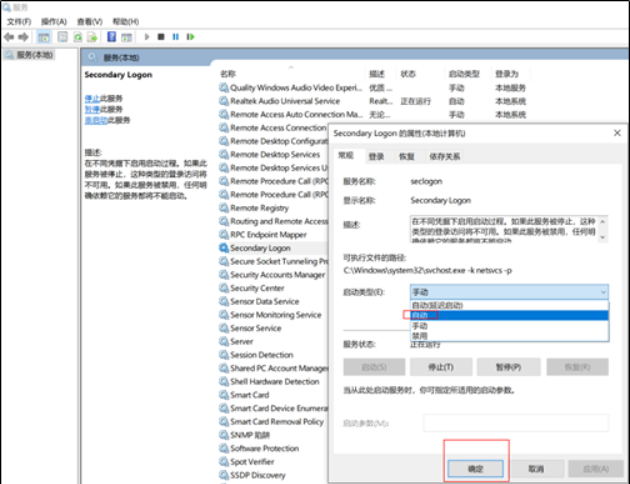Select the Remote Registry service row
The image size is (630, 484).
(x=259, y=208)
